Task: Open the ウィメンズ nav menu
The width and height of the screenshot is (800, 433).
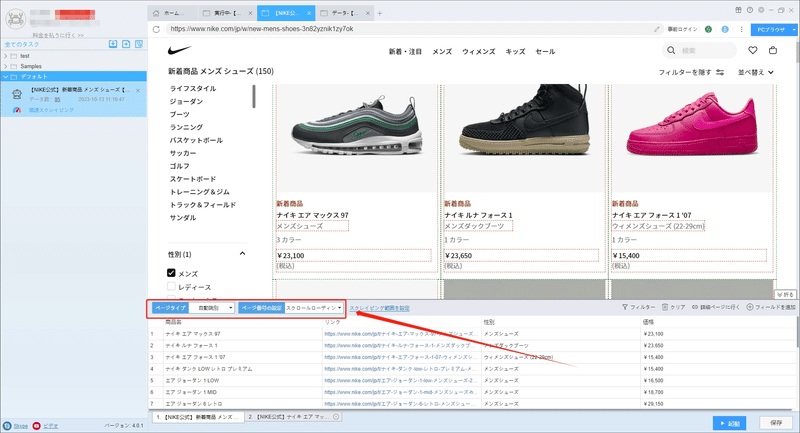Action: pos(479,52)
